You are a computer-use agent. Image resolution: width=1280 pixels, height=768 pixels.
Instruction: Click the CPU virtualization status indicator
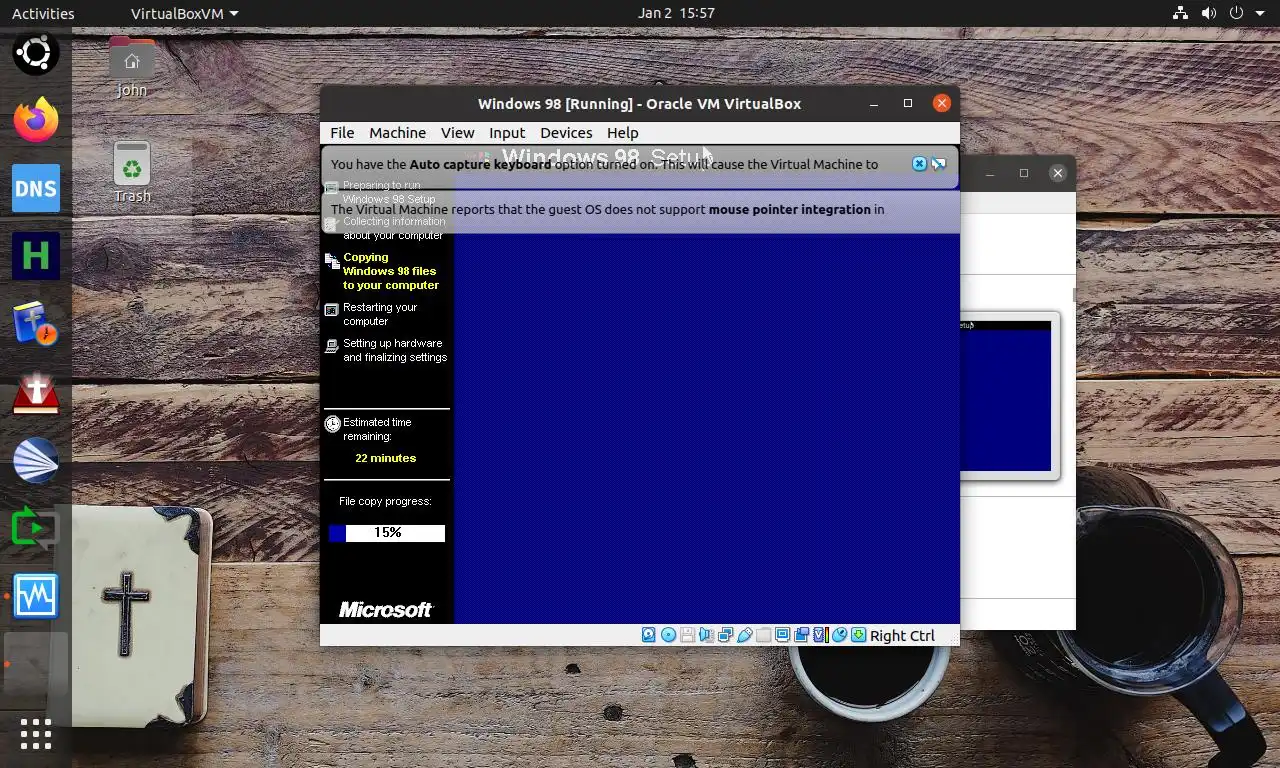click(821, 635)
